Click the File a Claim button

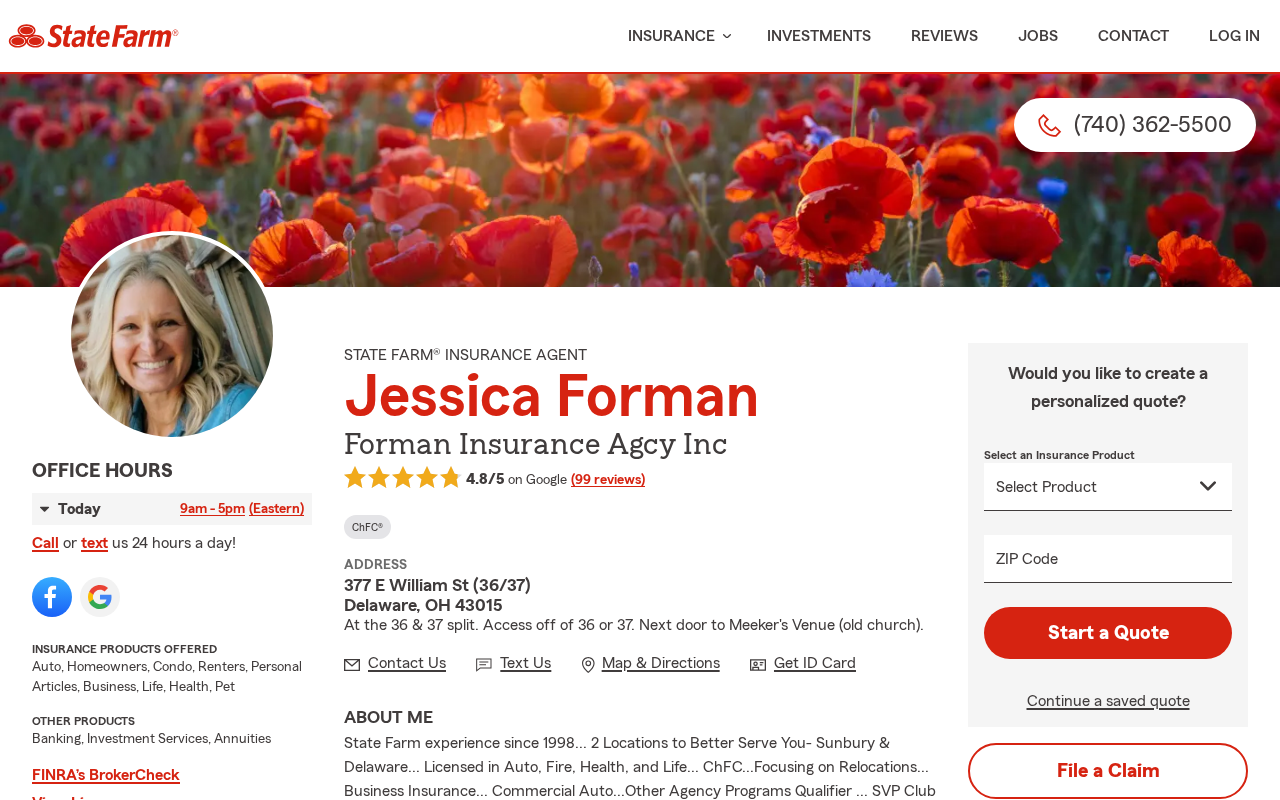pos(1108,771)
